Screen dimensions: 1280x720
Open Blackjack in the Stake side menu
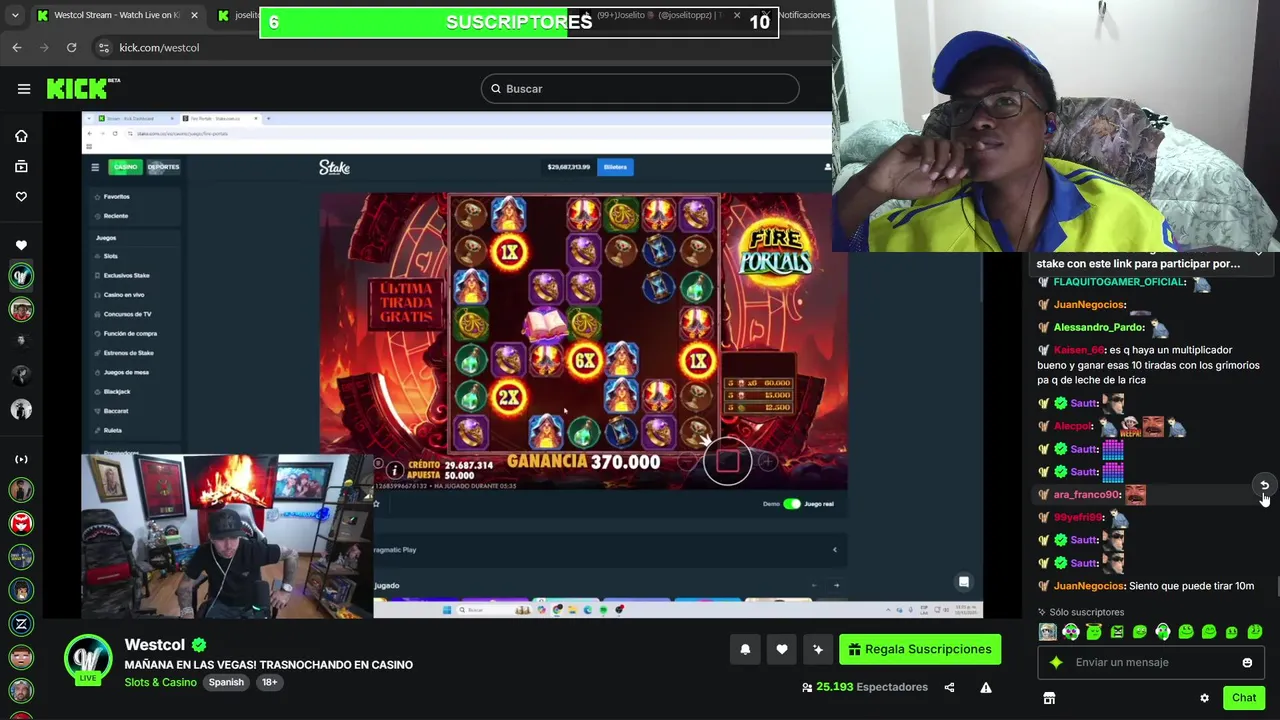(117, 391)
